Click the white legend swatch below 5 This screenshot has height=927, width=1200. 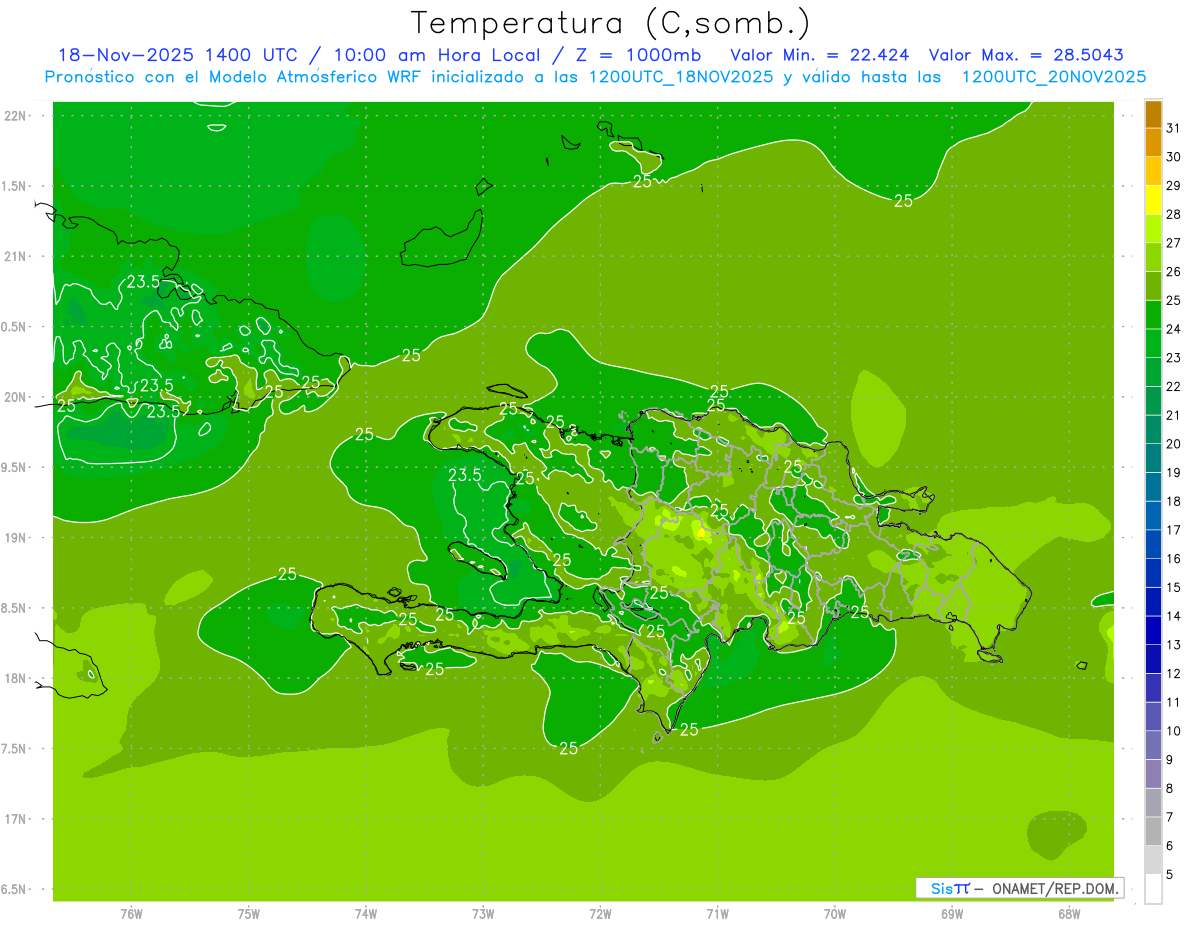click(1153, 890)
